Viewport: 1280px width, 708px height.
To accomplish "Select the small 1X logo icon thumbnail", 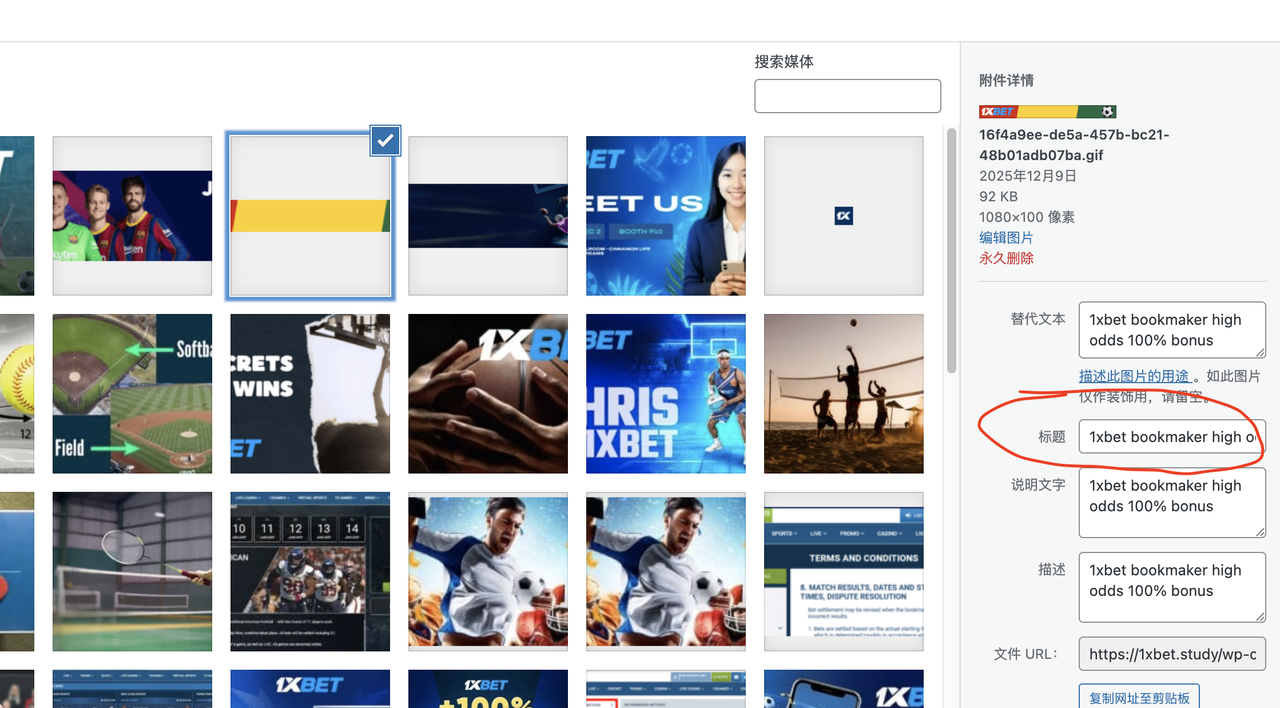I will (x=844, y=216).
